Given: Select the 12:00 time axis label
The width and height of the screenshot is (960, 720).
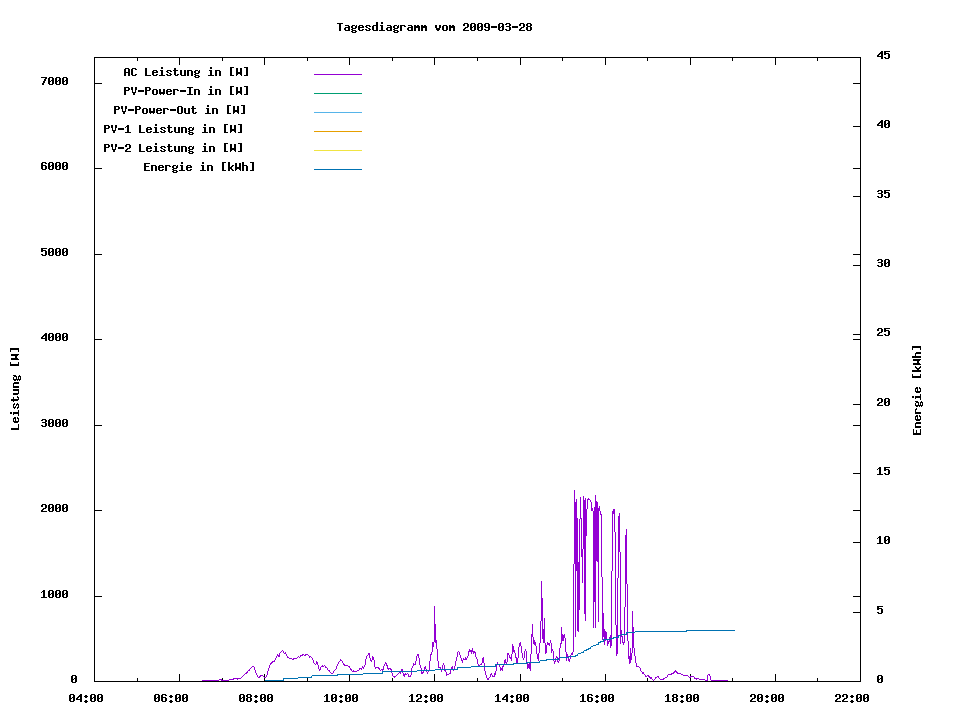Looking at the screenshot, I should pyautogui.click(x=427, y=699).
